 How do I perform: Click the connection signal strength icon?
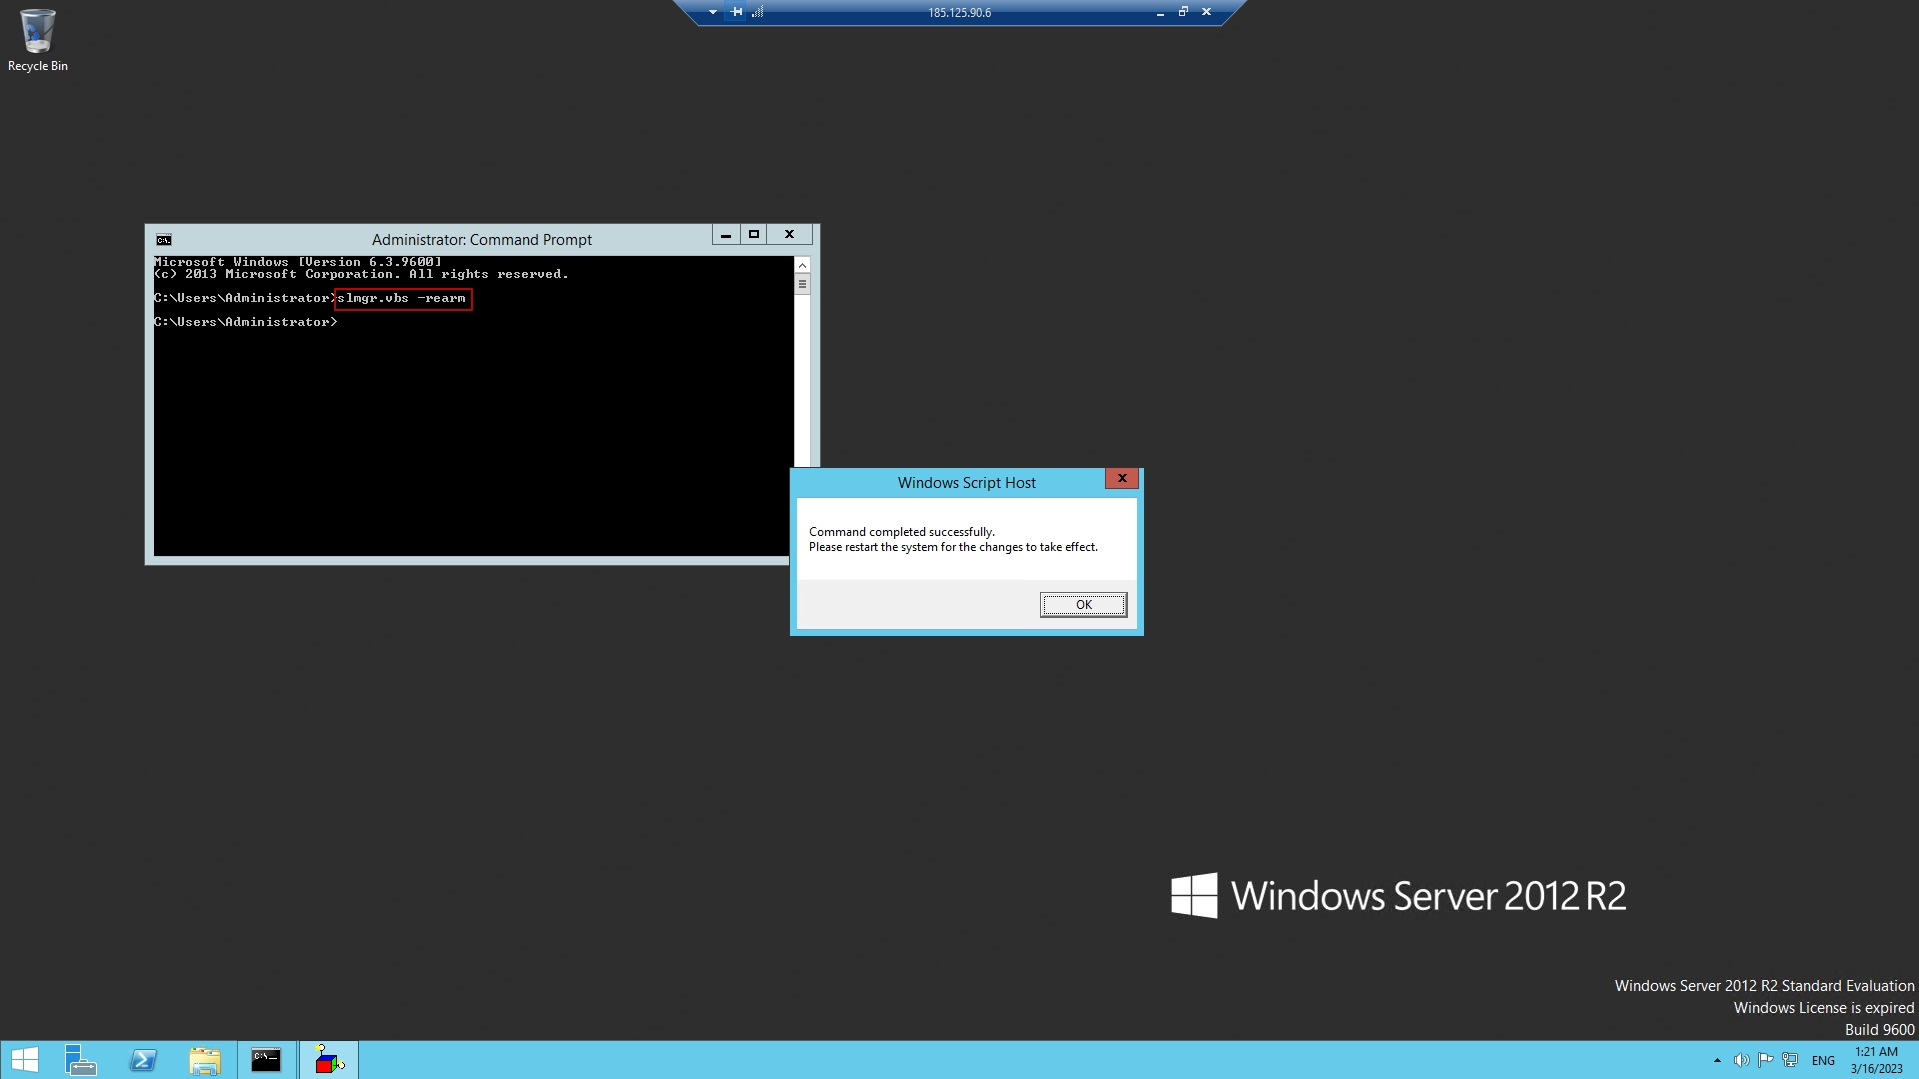point(757,12)
